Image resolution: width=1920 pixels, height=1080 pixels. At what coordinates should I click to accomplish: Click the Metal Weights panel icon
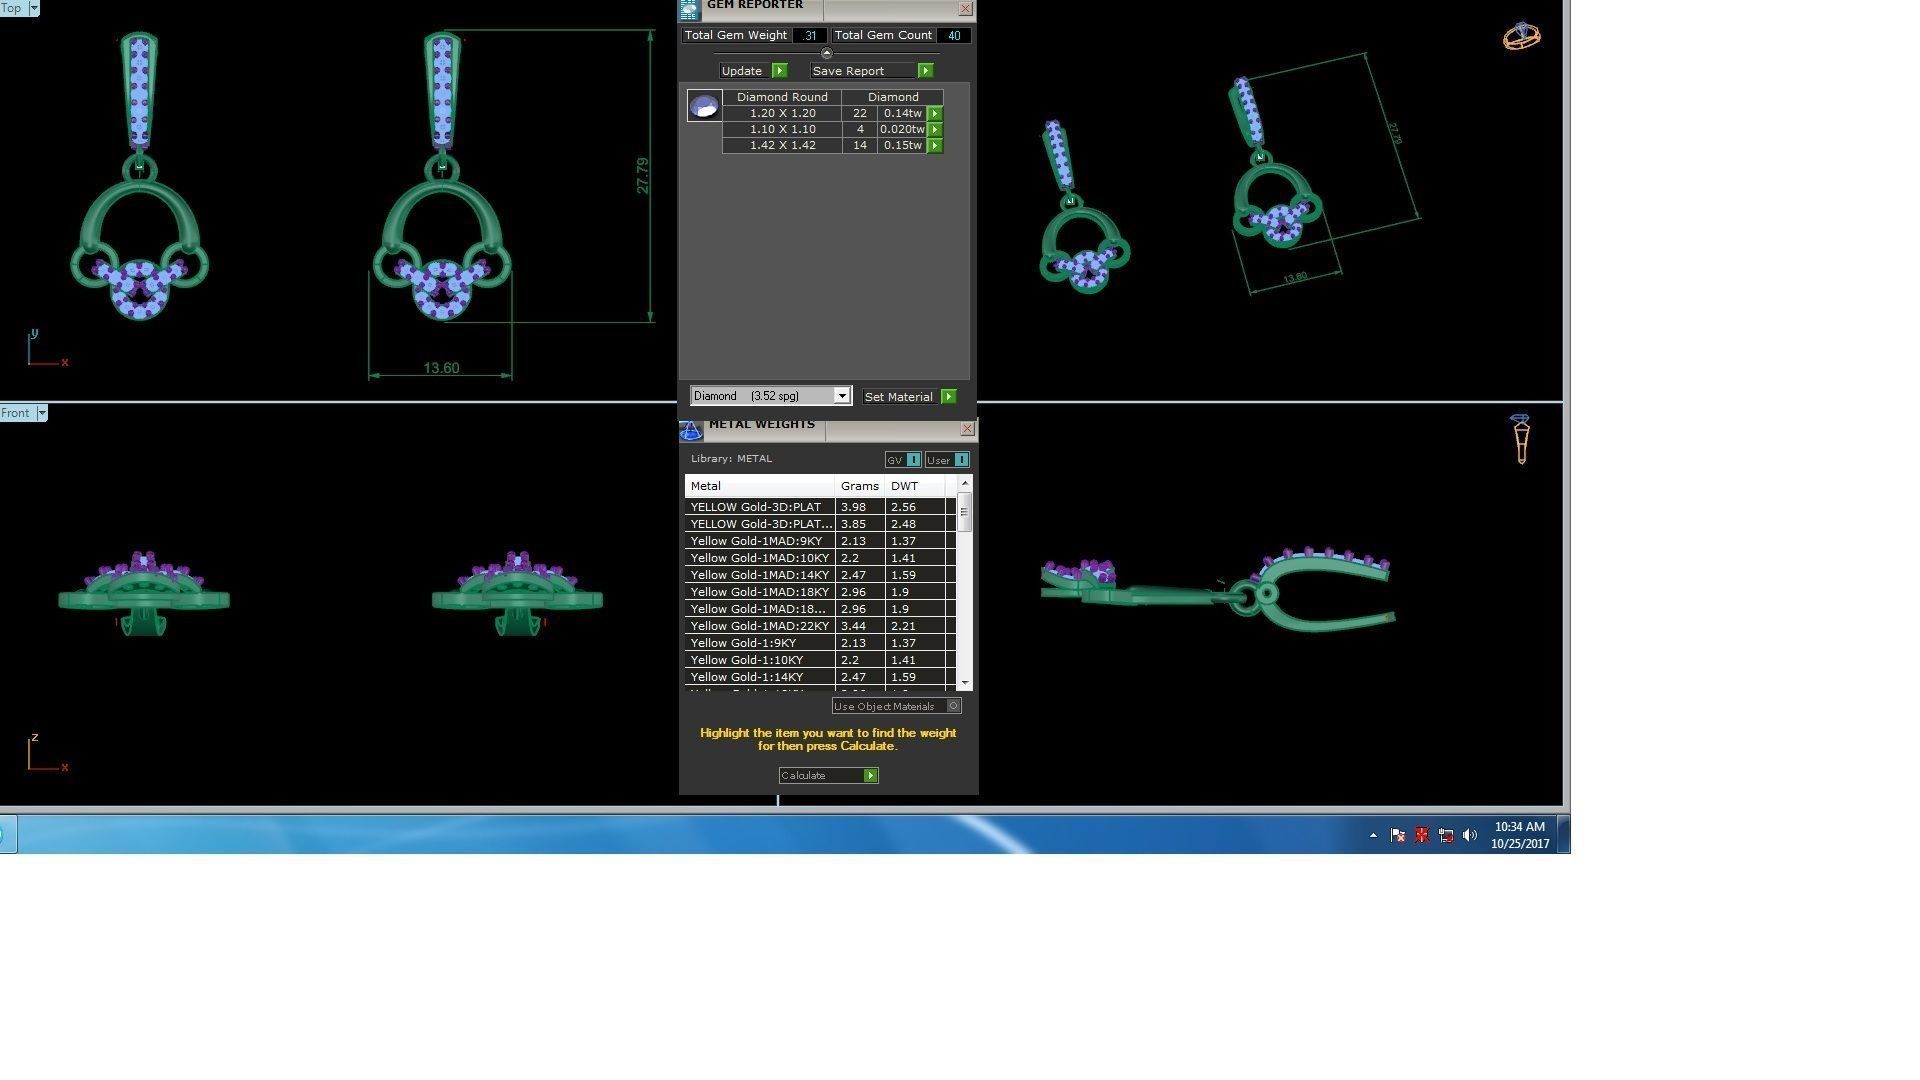click(x=691, y=430)
